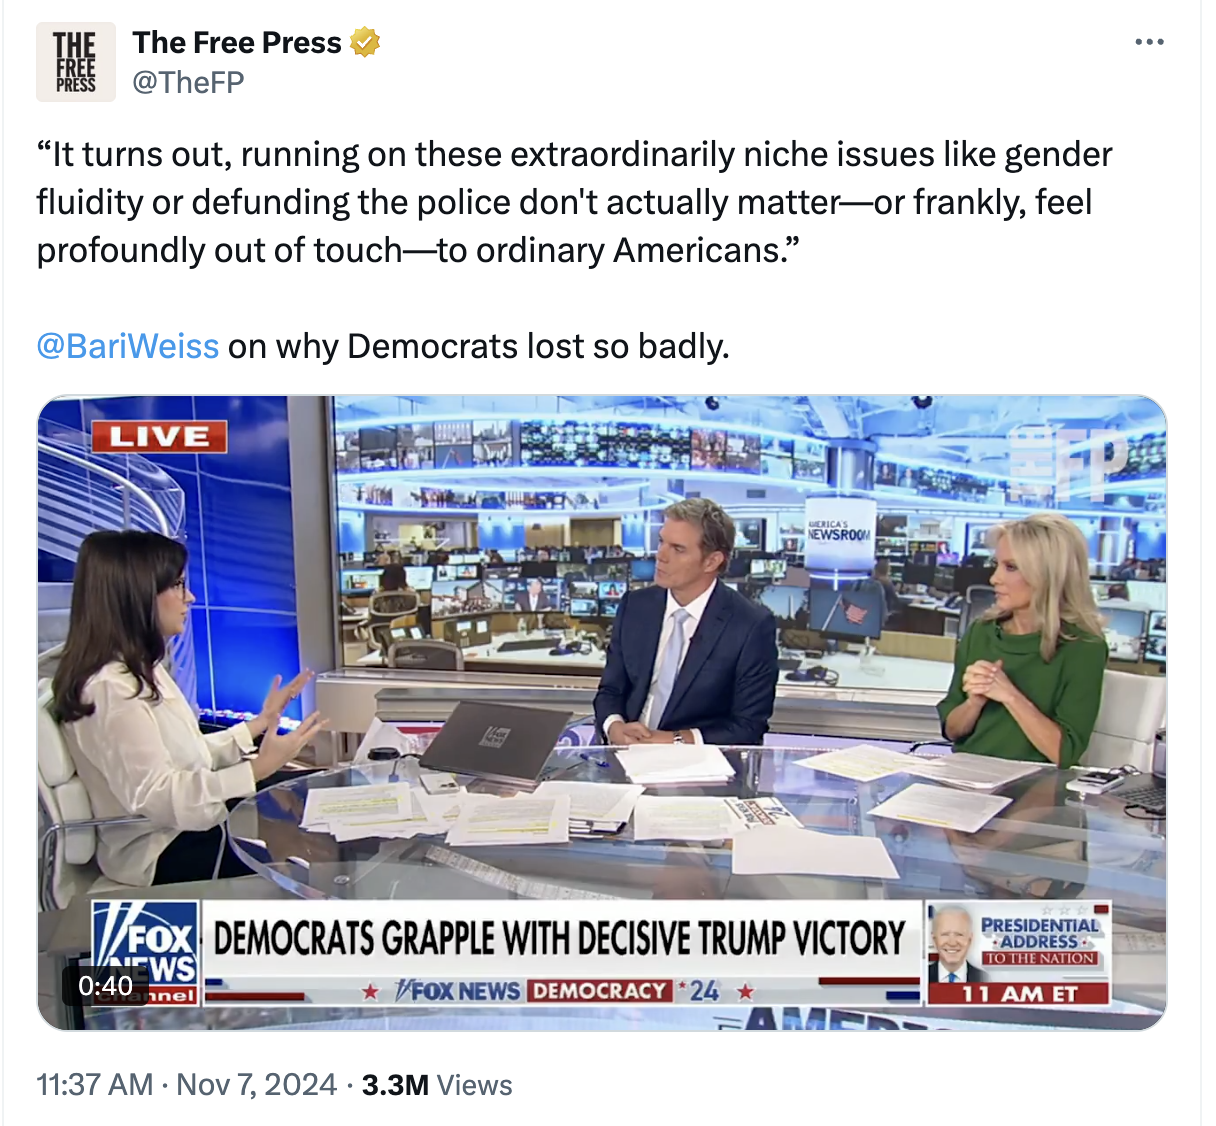The height and width of the screenshot is (1126, 1216).
Task: Click the gold verified badge
Action: pos(365,43)
